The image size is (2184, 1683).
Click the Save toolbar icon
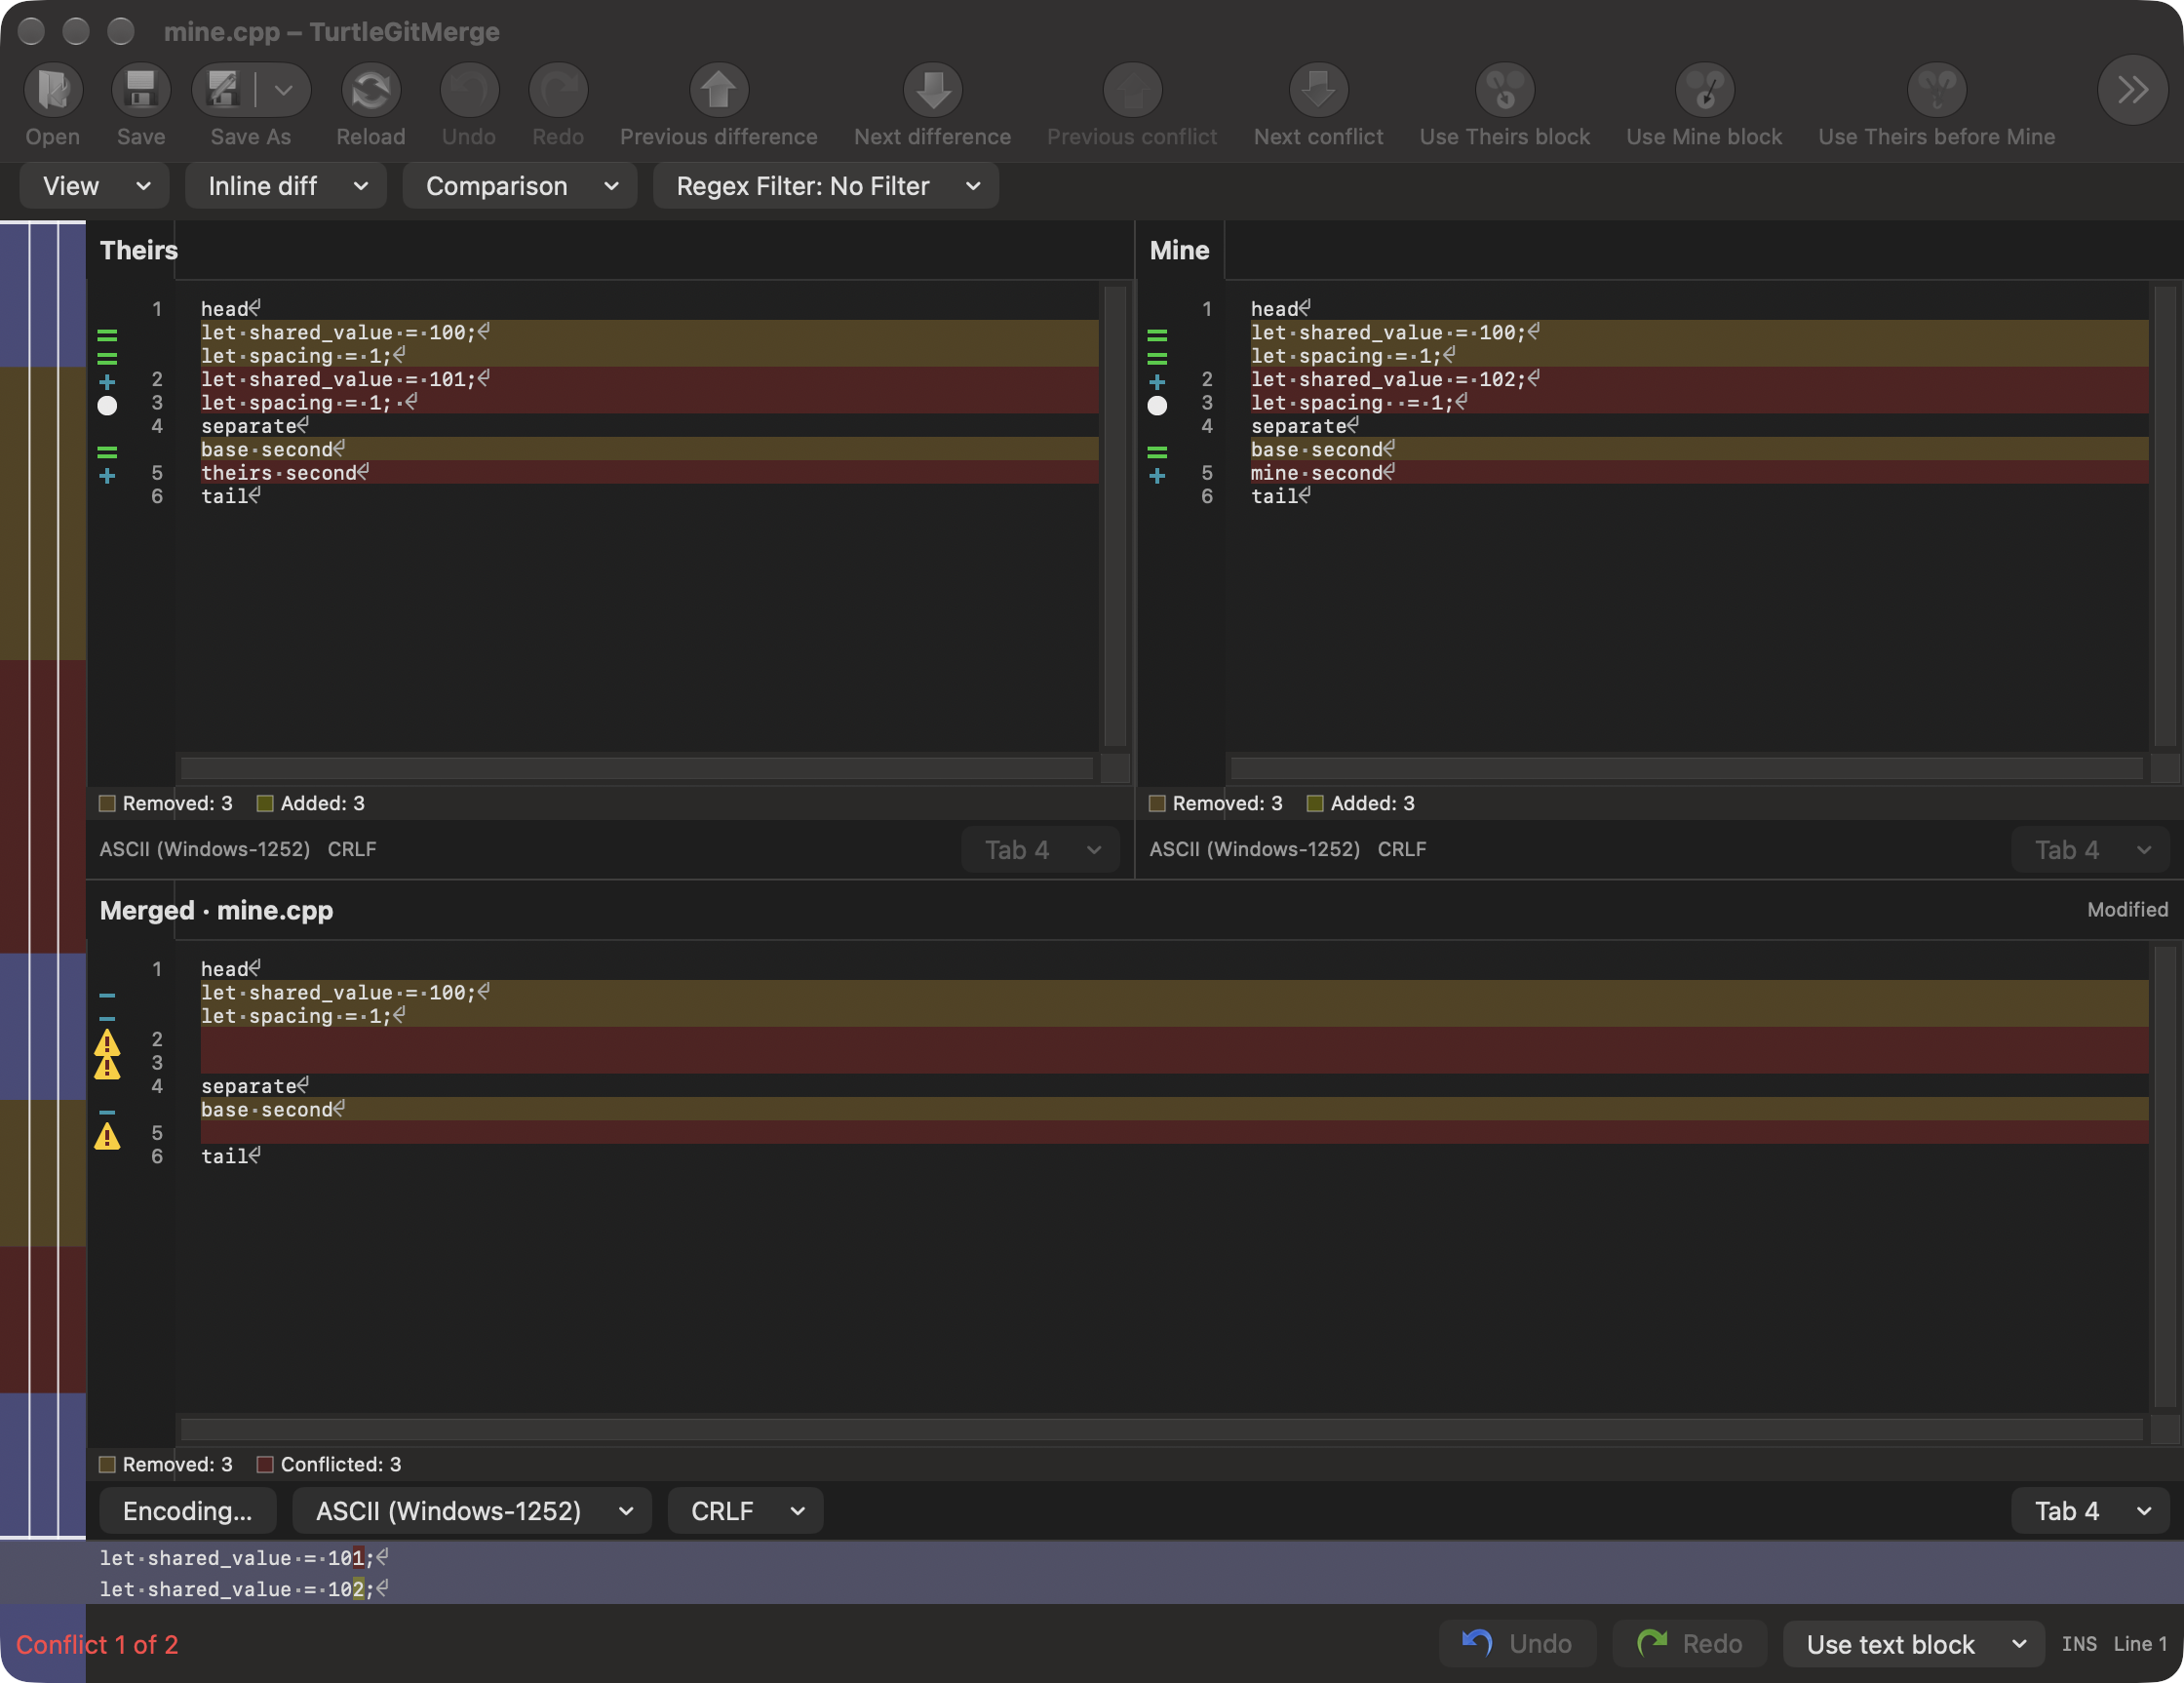pos(141,90)
